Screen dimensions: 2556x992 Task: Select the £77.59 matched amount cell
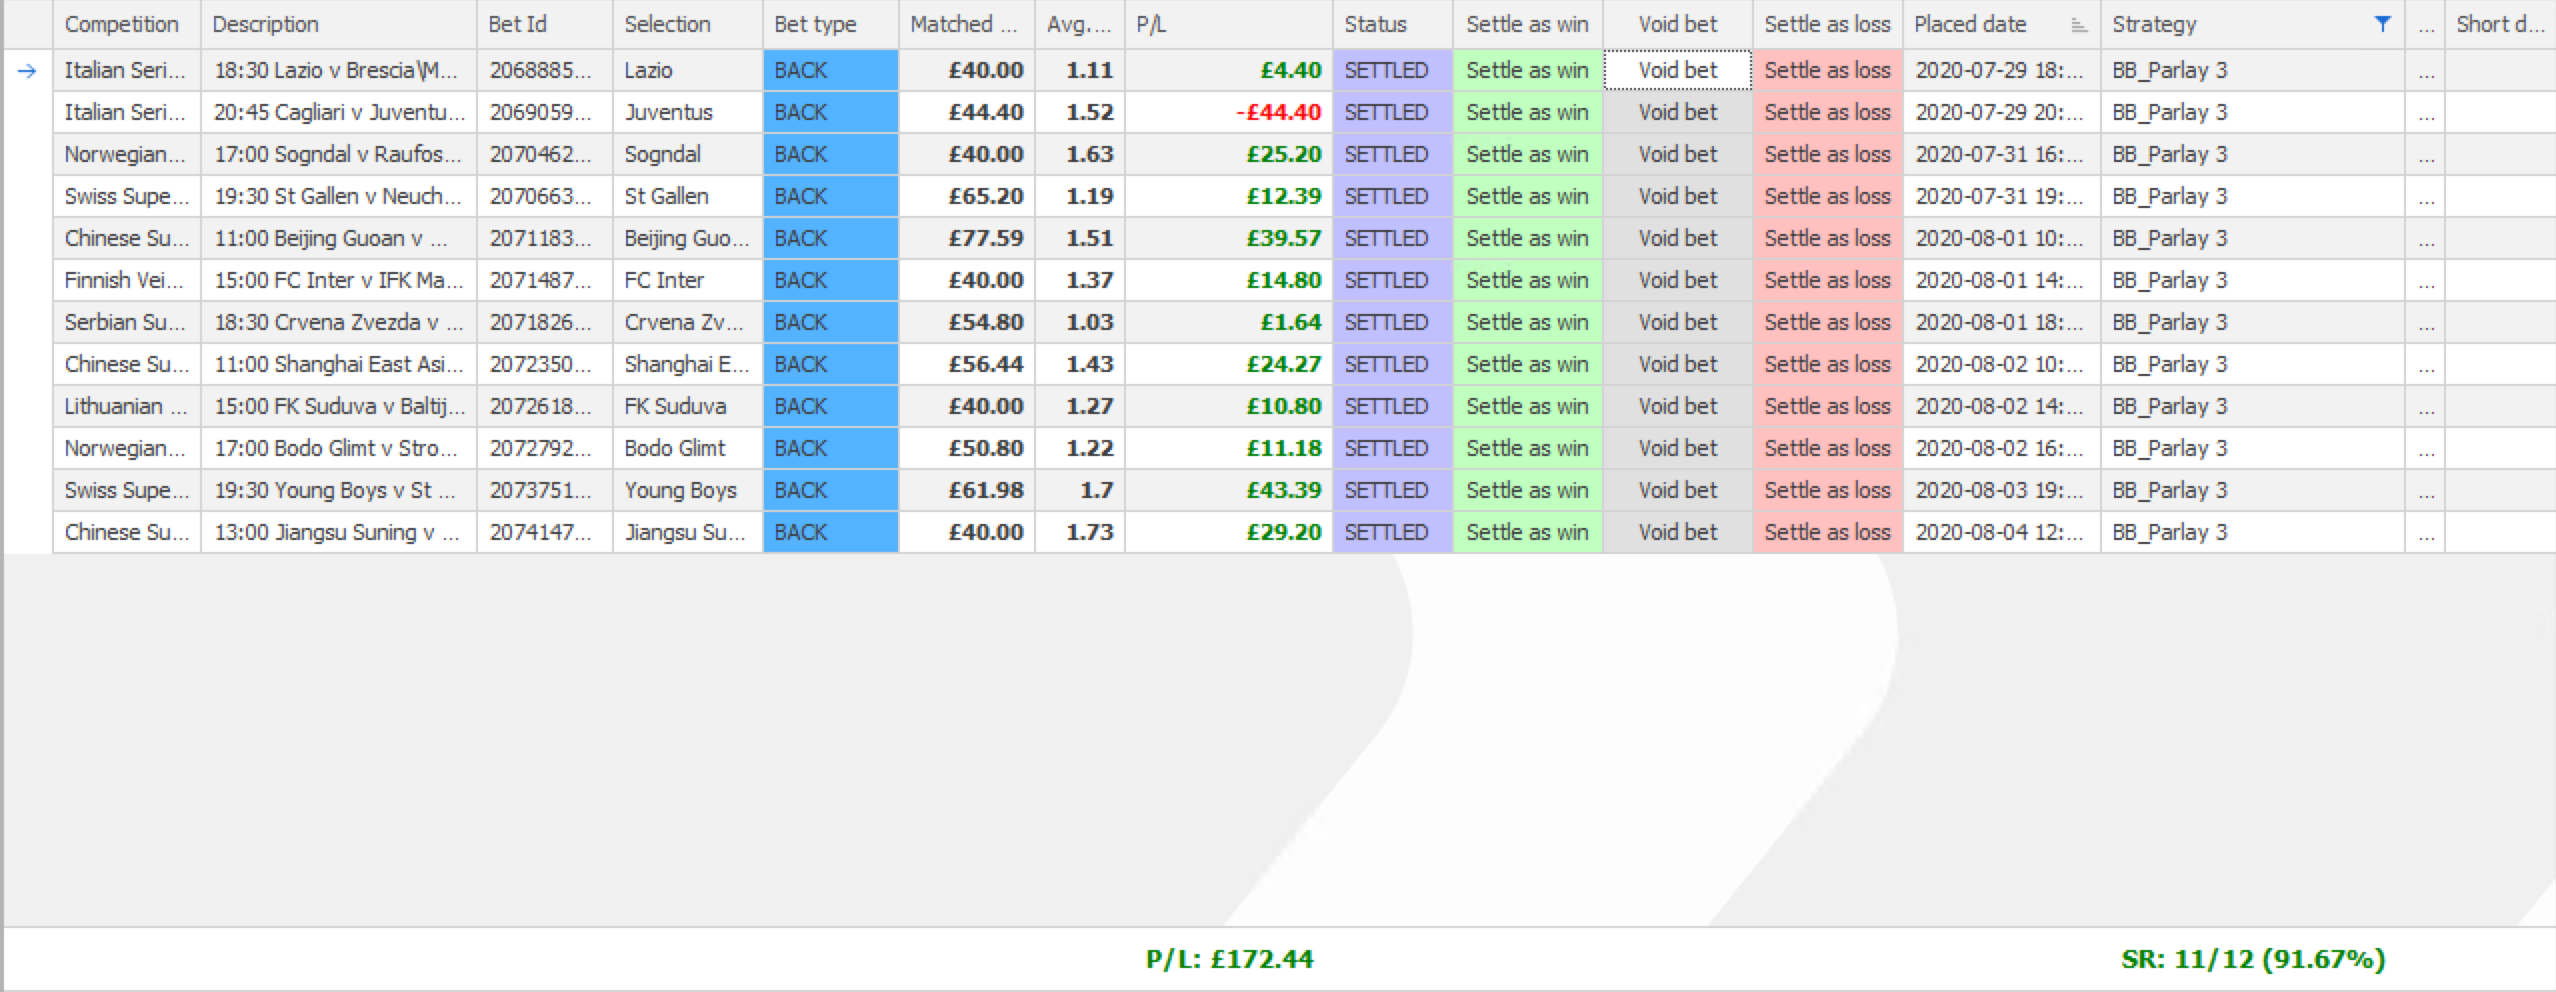[966, 238]
